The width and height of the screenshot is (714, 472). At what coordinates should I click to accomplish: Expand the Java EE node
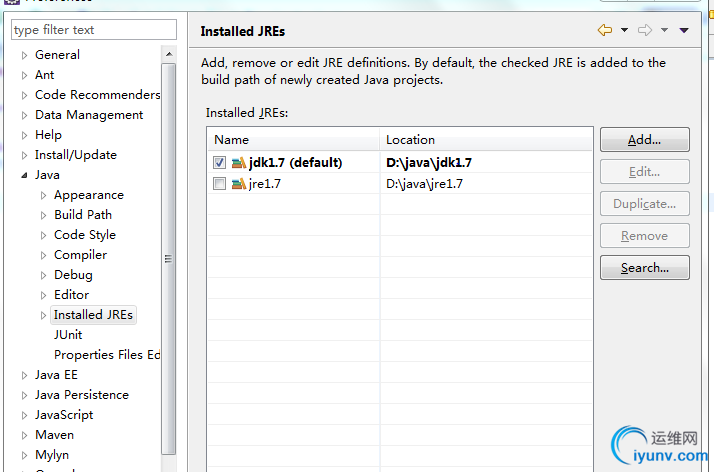(x=24, y=376)
